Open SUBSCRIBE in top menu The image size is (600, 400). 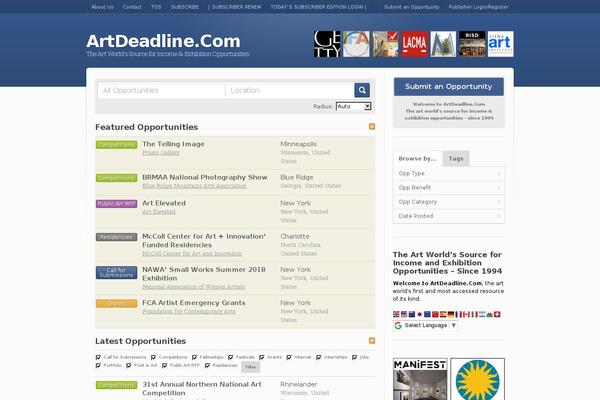pos(185,7)
